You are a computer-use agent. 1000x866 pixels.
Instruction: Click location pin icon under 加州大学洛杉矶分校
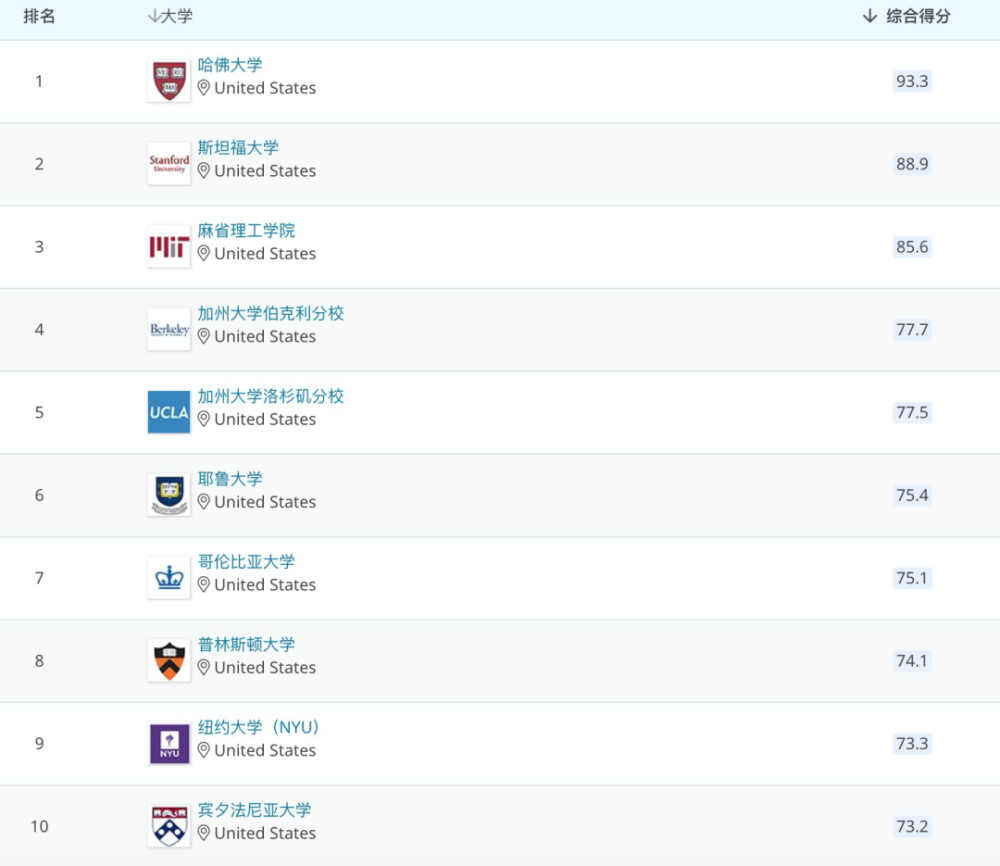pos(203,419)
